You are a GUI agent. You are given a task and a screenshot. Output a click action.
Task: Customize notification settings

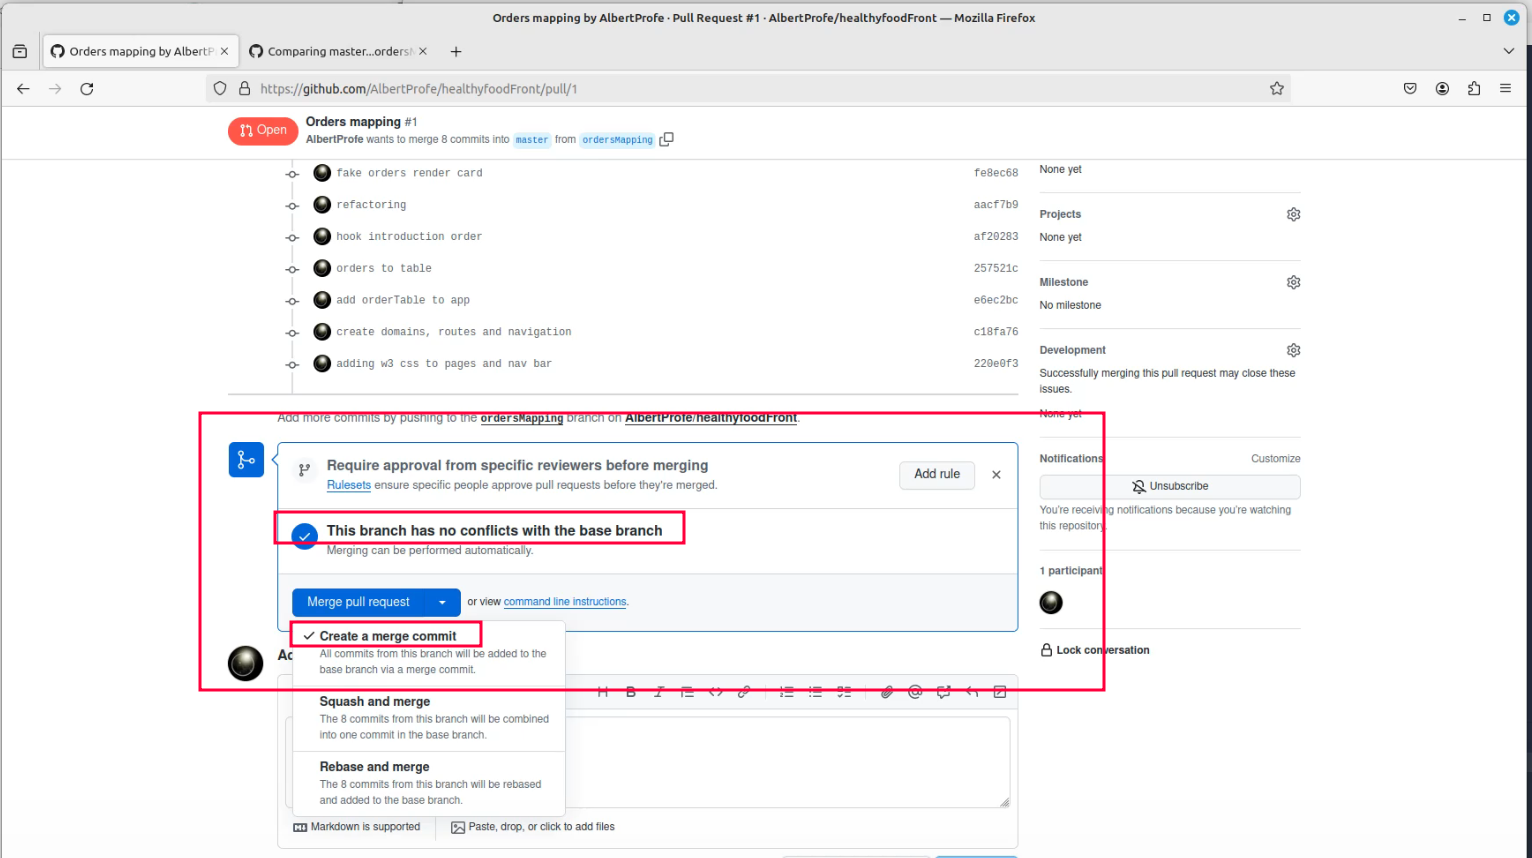click(1276, 458)
